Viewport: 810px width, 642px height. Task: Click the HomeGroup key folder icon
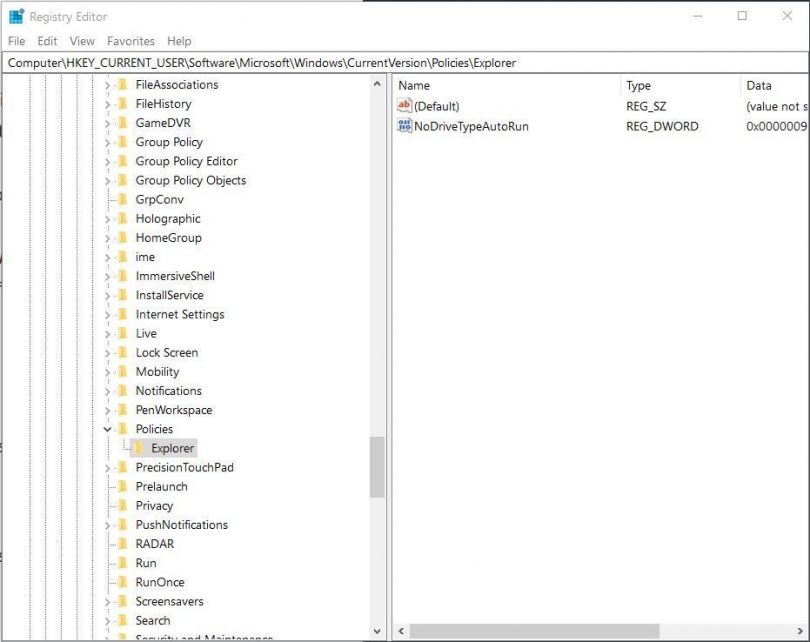(x=122, y=238)
